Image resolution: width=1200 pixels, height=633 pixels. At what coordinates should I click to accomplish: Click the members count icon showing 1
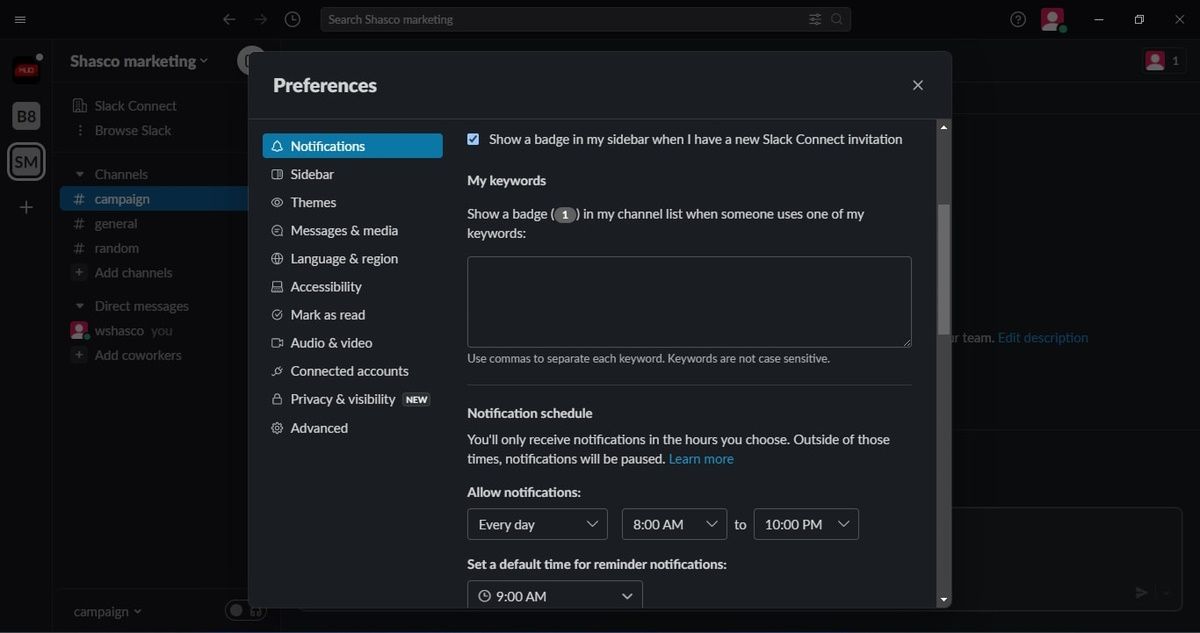tap(1162, 60)
